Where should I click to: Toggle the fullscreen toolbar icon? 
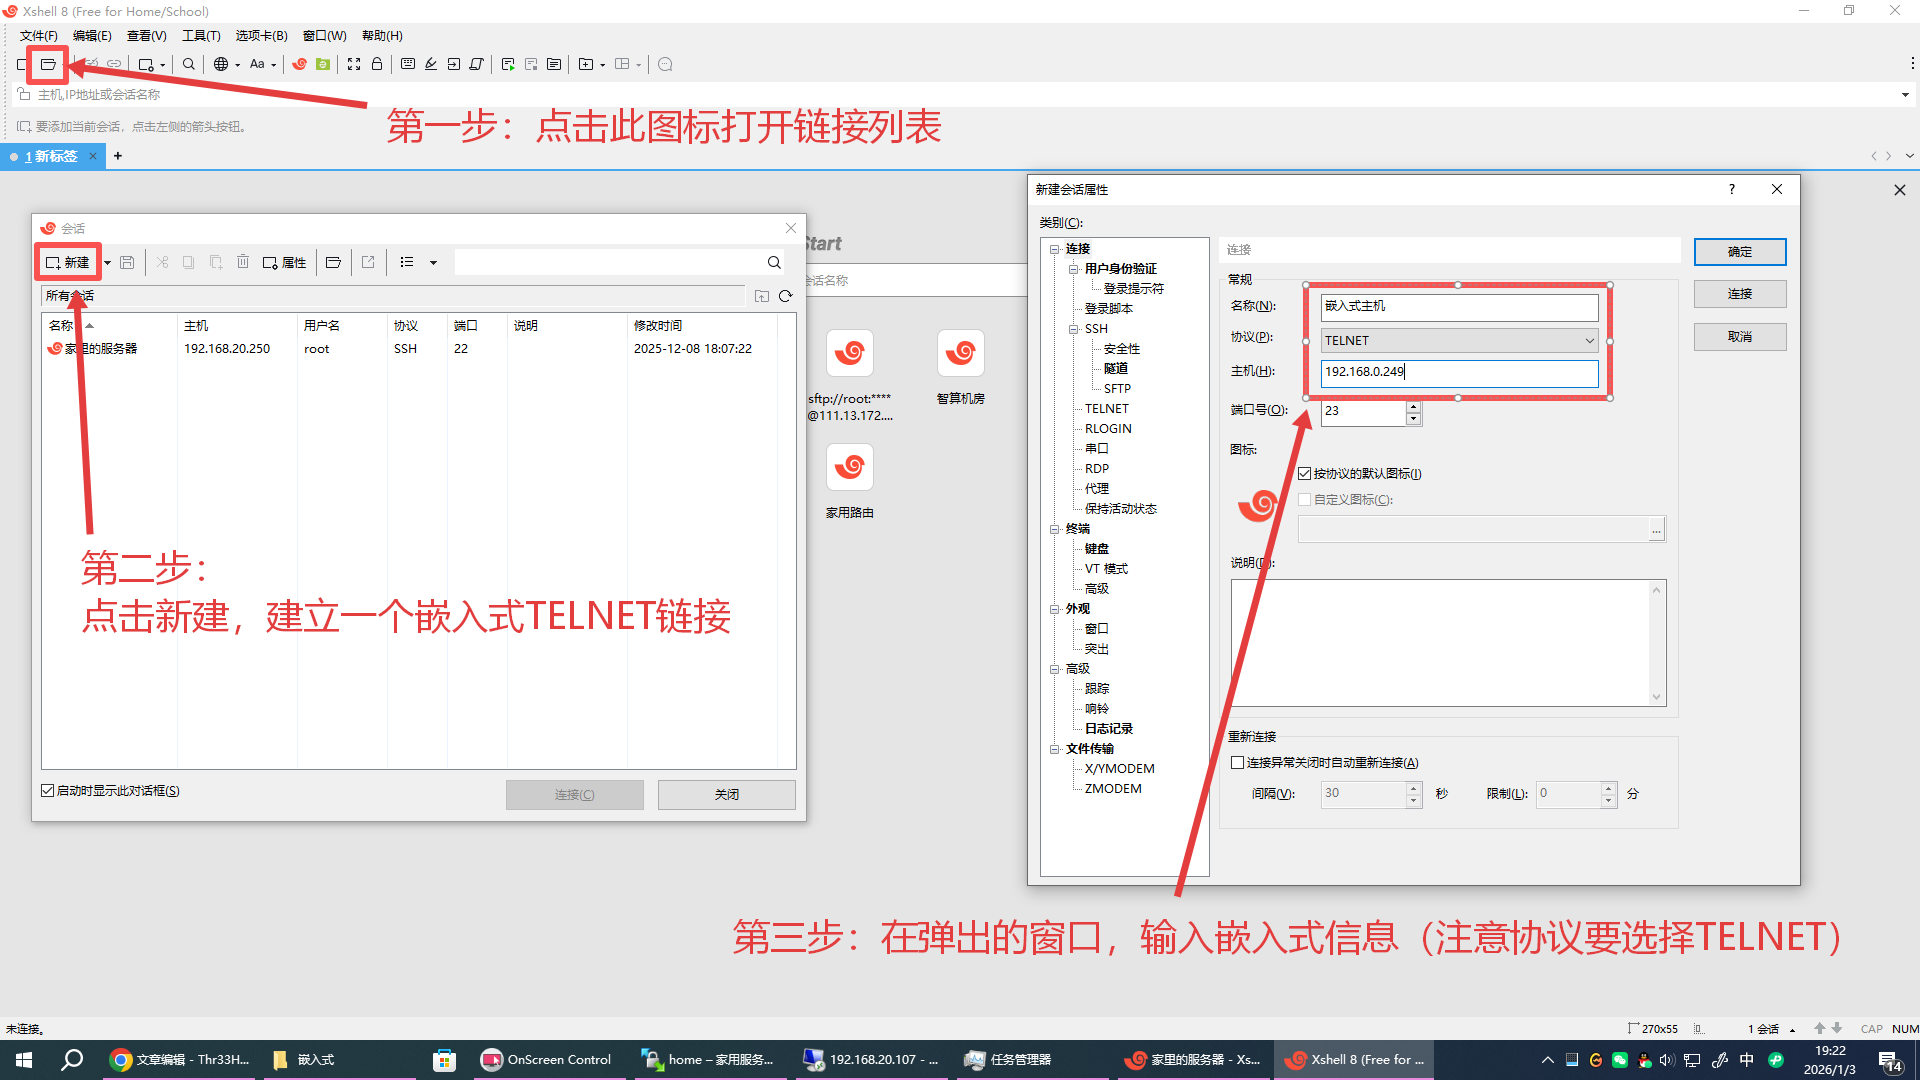click(x=354, y=64)
